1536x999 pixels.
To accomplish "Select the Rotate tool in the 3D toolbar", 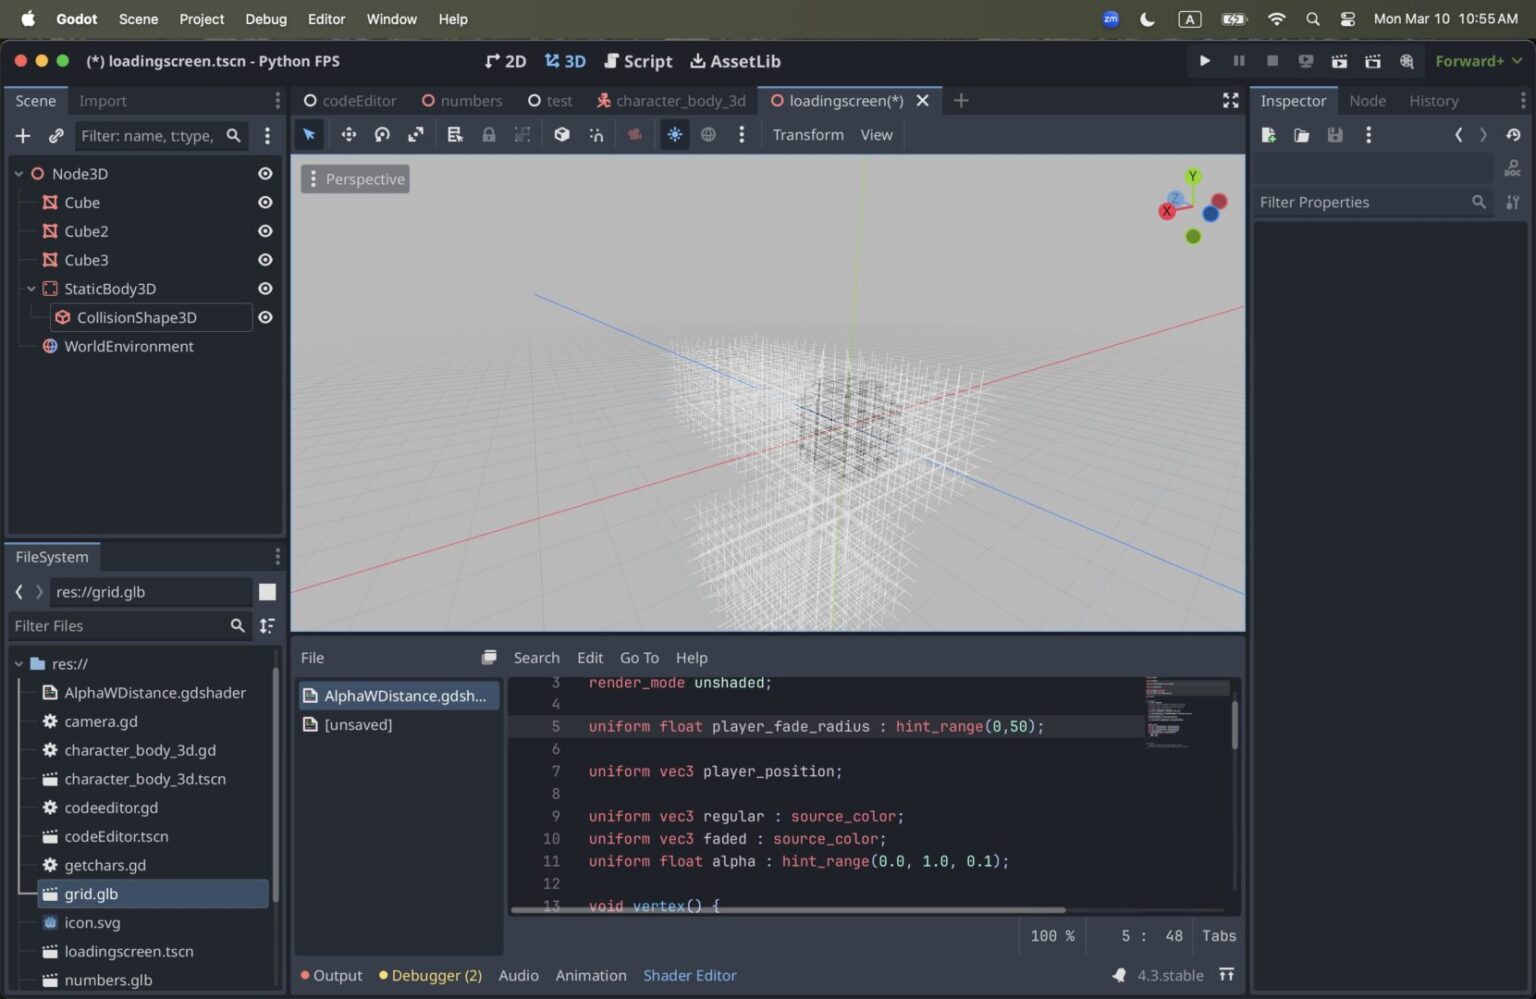I will click(381, 134).
